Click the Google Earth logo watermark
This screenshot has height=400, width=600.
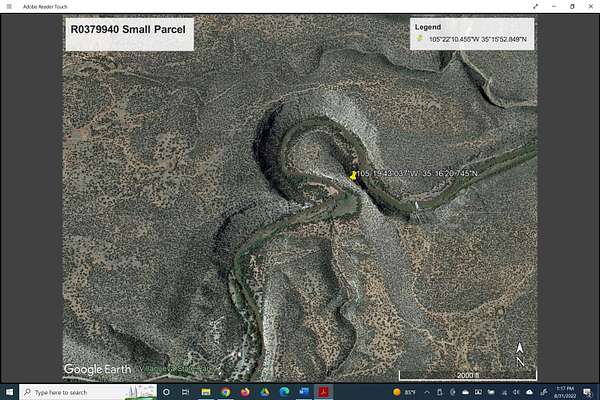[97, 369]
